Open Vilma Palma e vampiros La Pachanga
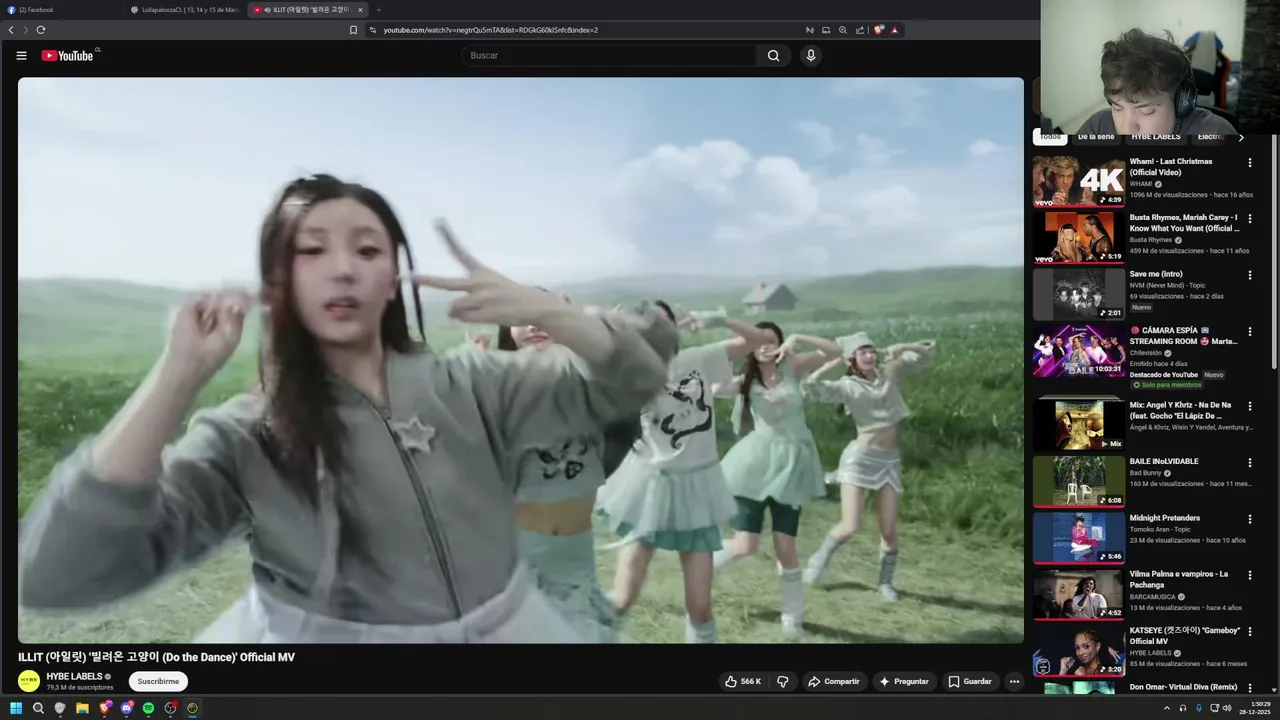This screenshot has width=1280, height=720. click(x=1179, y=579)
